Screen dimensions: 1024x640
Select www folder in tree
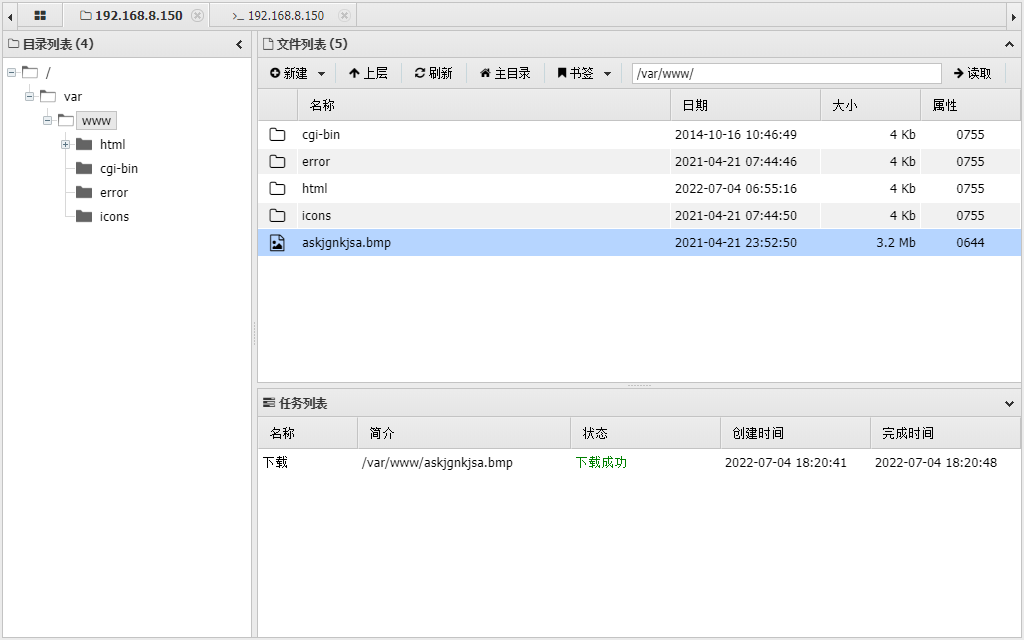point(97,121)
